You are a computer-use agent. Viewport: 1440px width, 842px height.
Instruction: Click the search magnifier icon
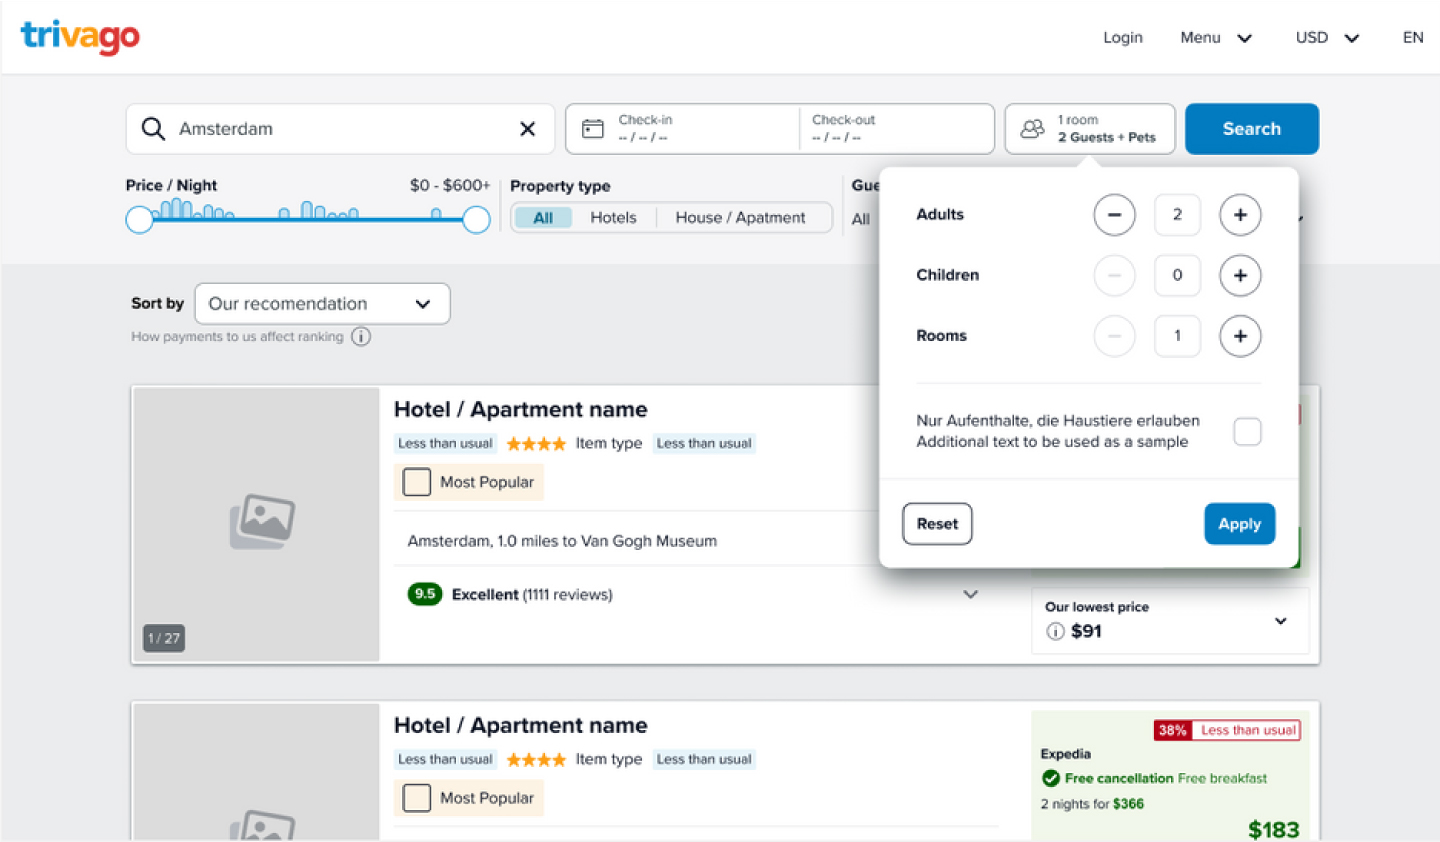pos(153,129)
